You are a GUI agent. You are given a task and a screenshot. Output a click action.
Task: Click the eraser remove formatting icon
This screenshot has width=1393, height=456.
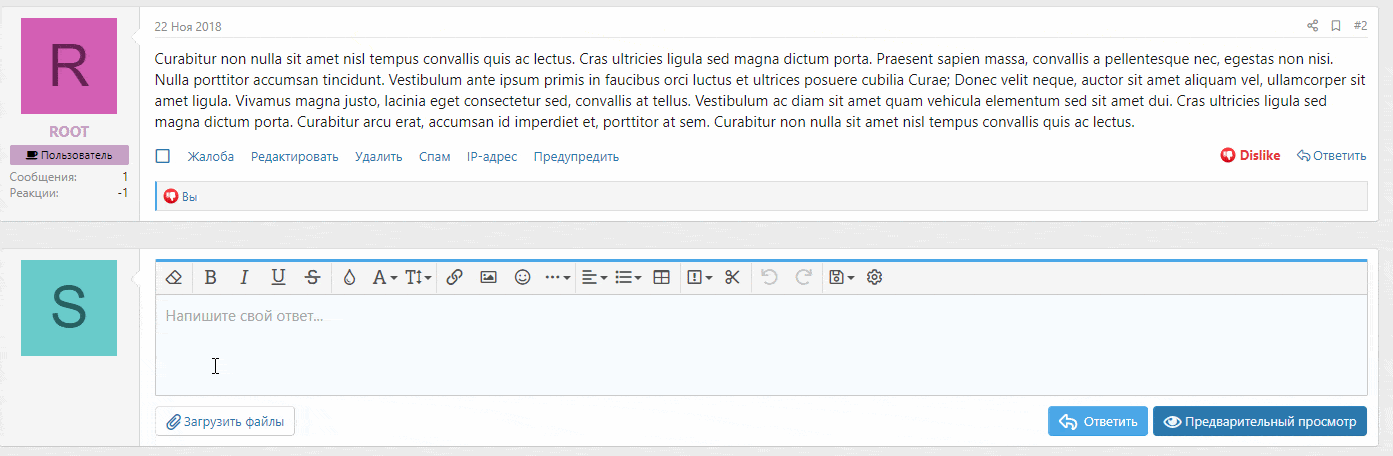174,278
